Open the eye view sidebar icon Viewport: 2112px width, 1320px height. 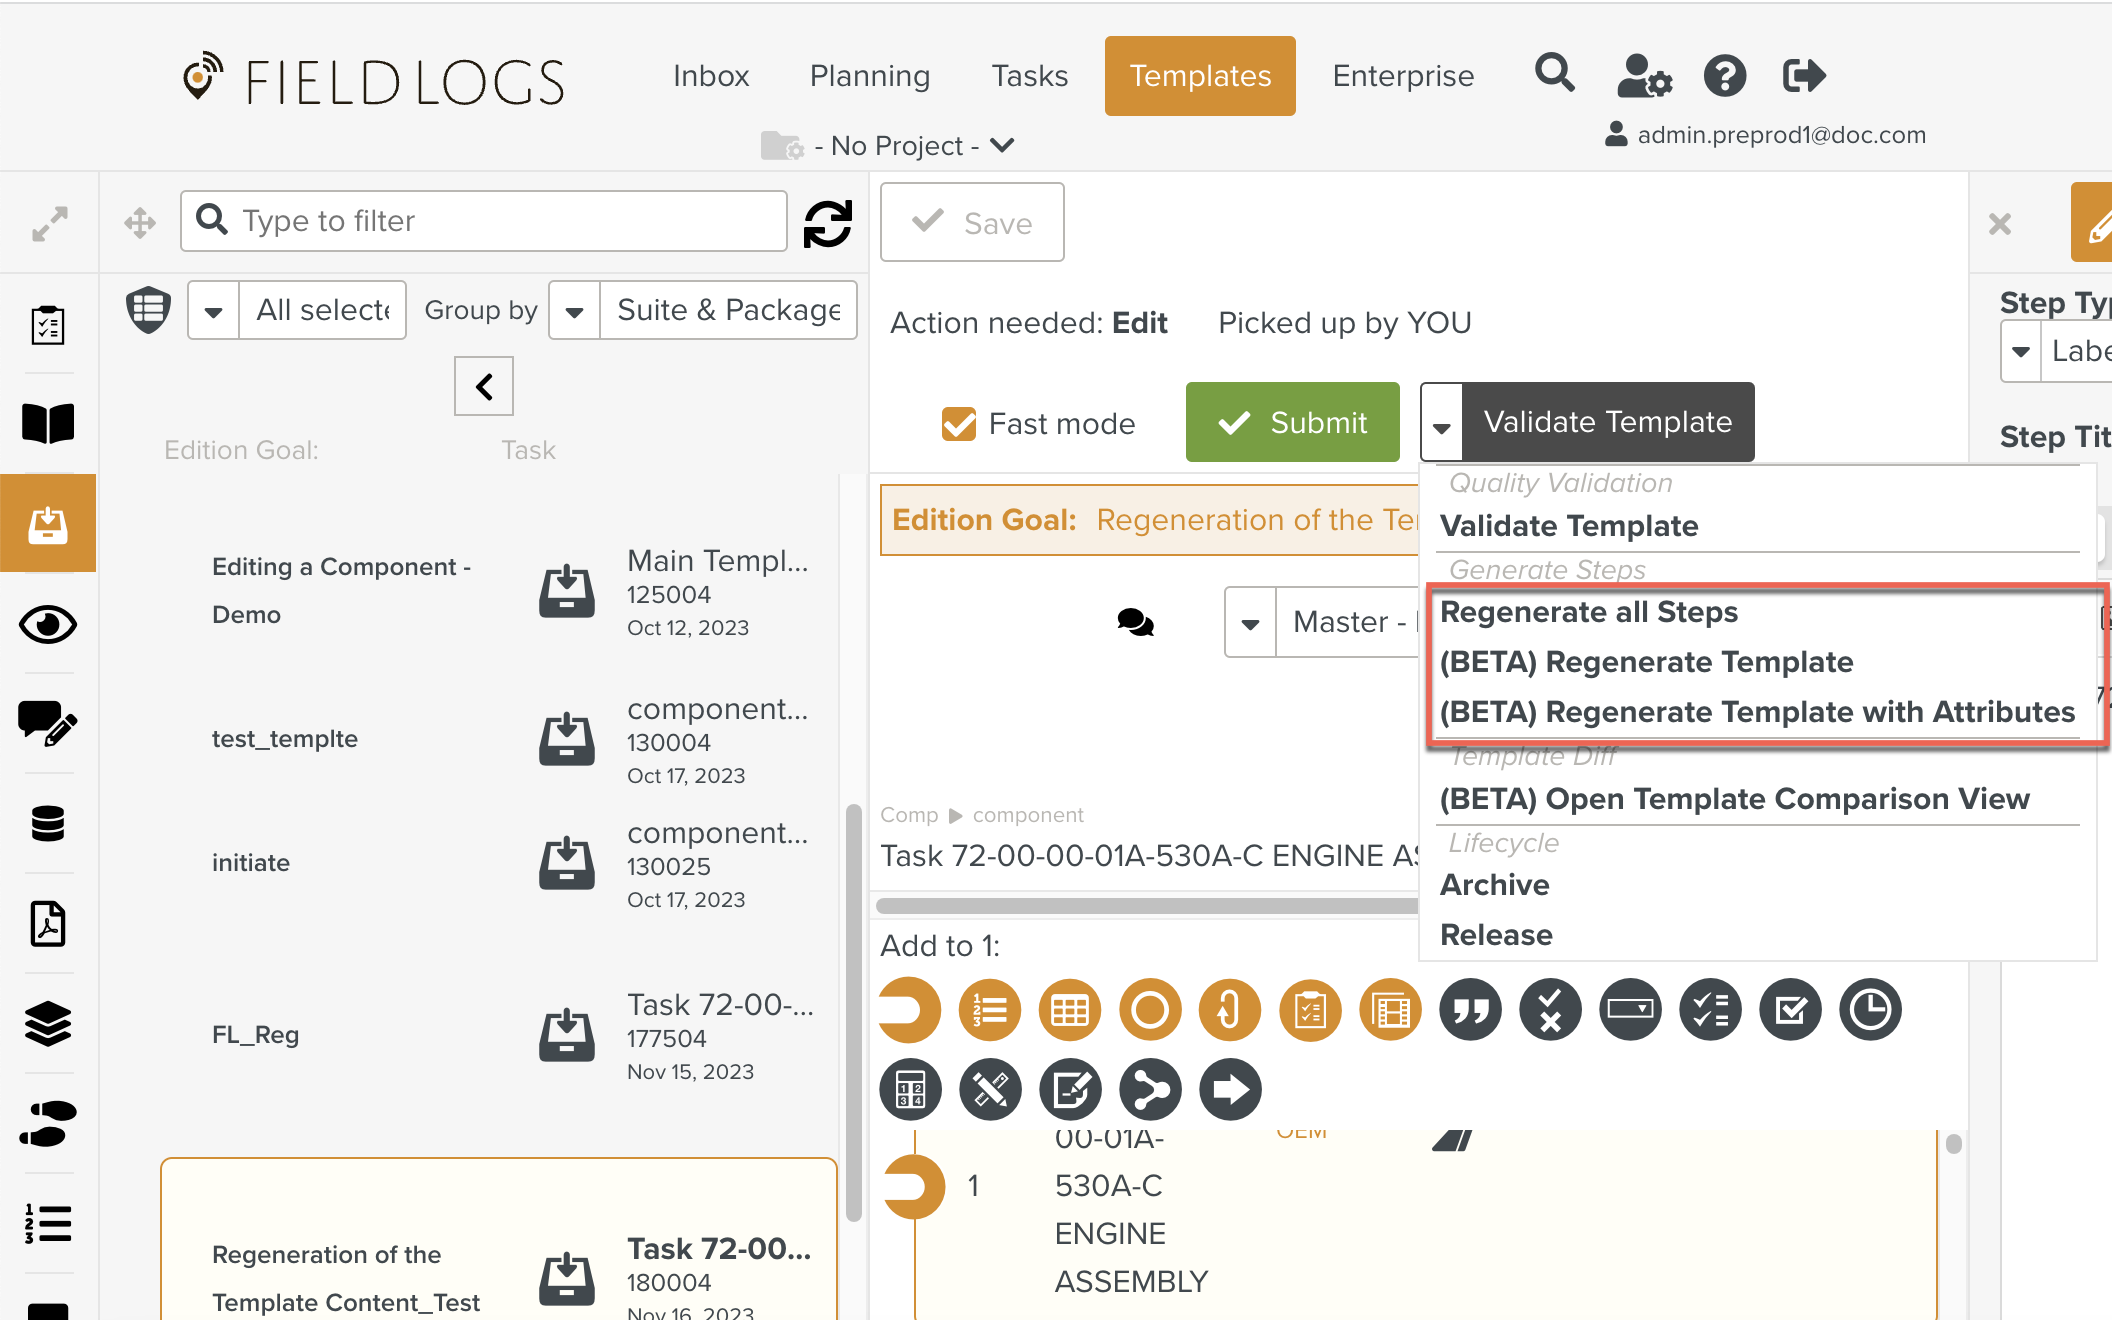[x=48, y=625]
